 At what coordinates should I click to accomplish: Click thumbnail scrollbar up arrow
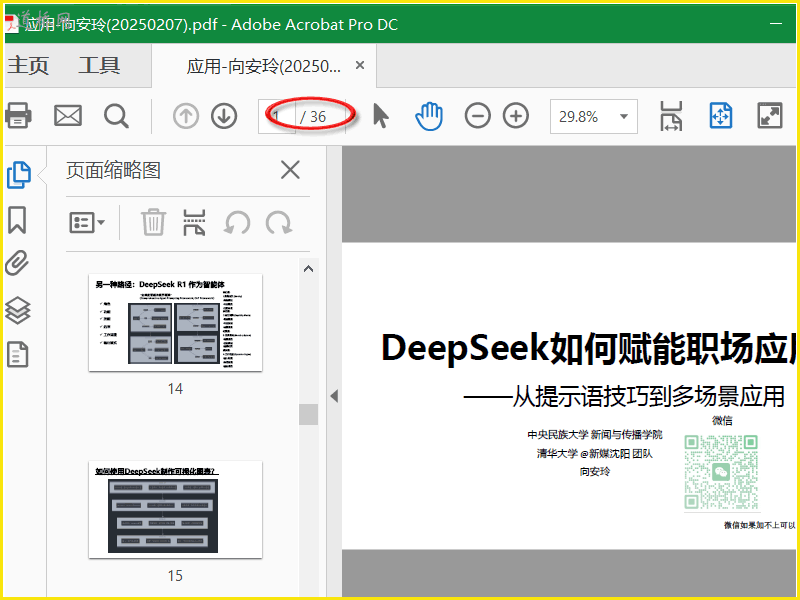pyautogui.click(x=308, y=269)
